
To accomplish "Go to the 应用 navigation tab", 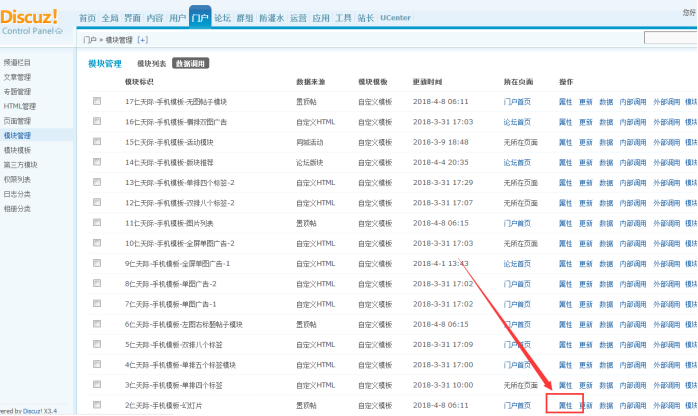I will pos(321,18).
